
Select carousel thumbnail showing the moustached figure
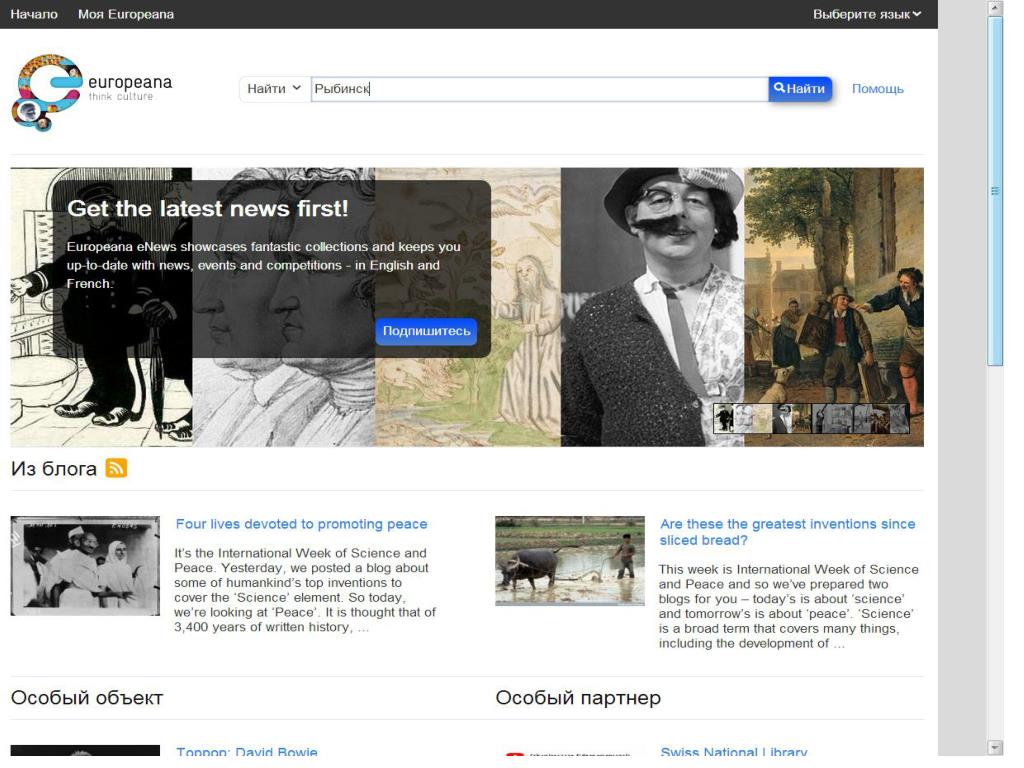[782, 419]
